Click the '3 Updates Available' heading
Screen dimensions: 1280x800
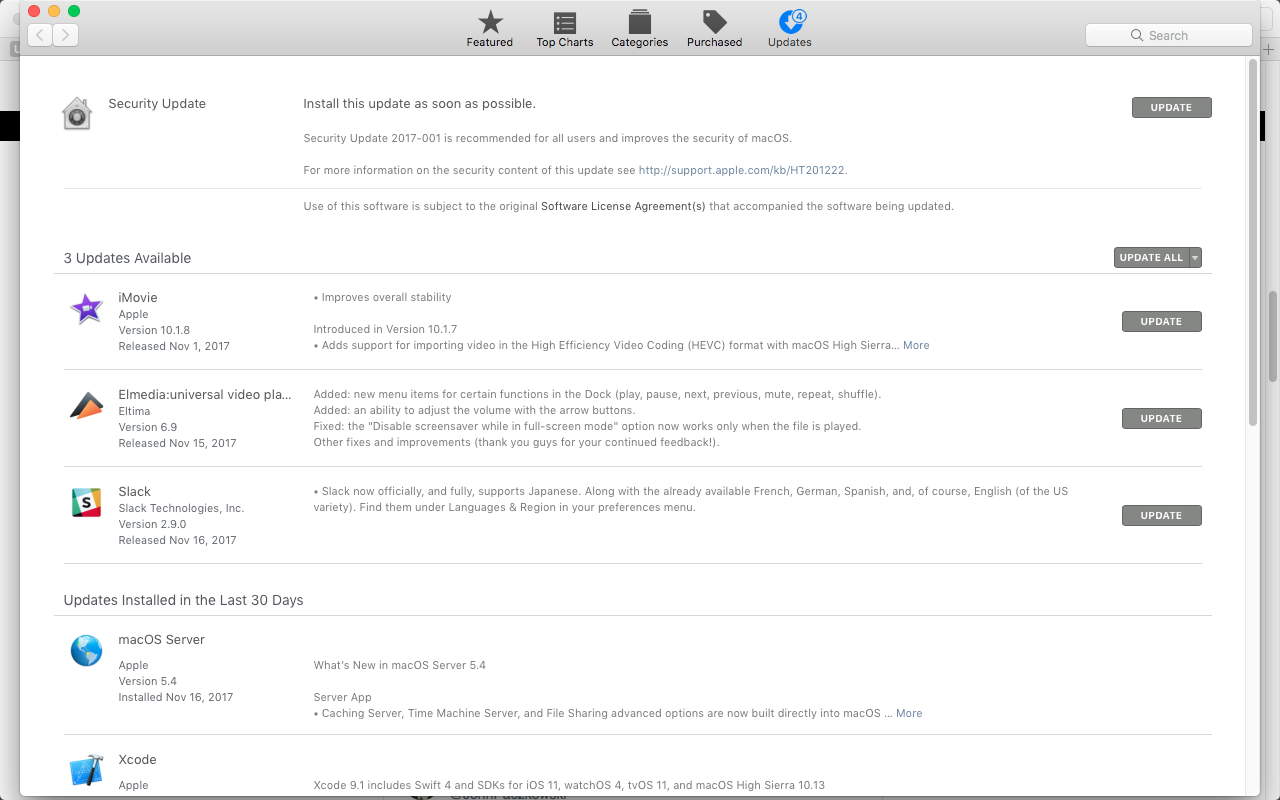(x=127, y=258)
